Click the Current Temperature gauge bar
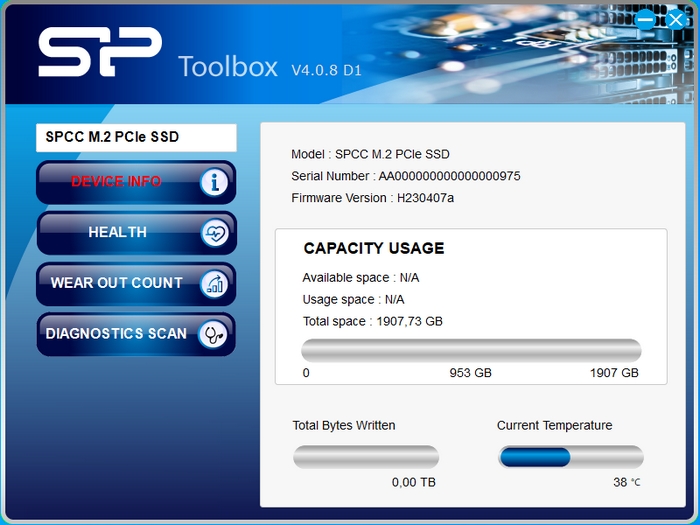This screenshot has height=525, width=700. [571, 457]
